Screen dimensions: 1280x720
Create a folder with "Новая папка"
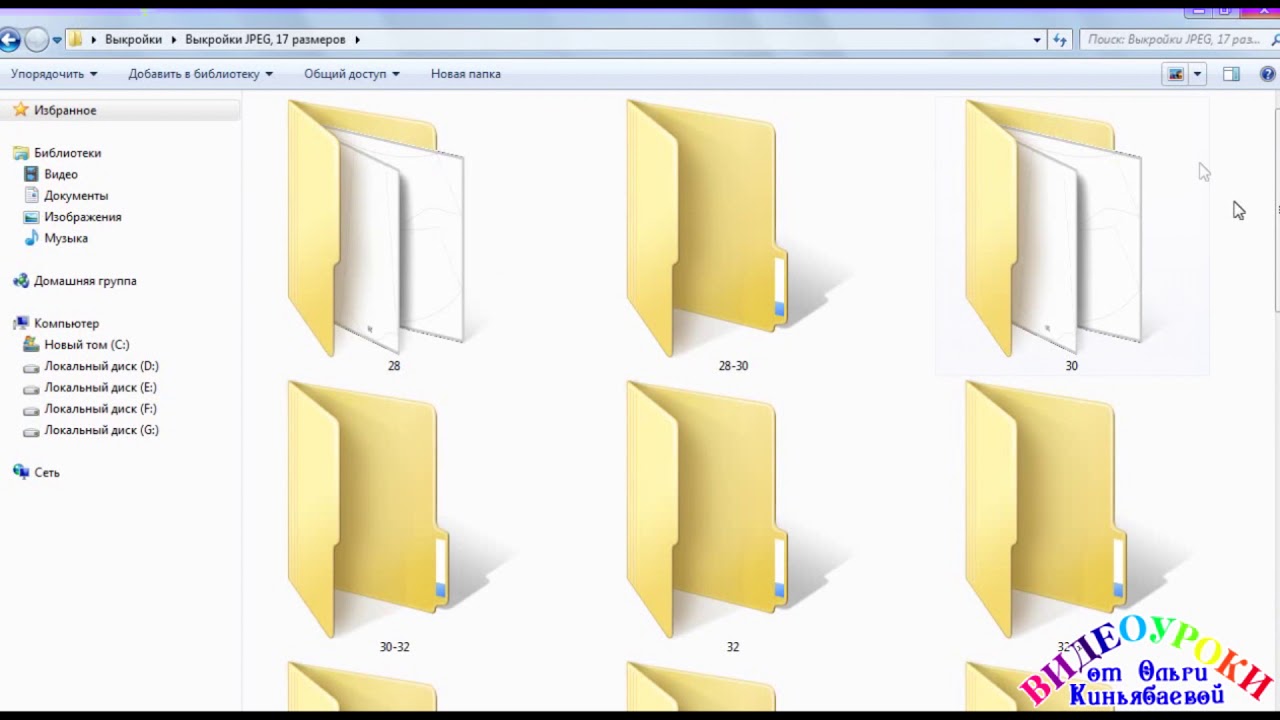(x=466, y=74)
